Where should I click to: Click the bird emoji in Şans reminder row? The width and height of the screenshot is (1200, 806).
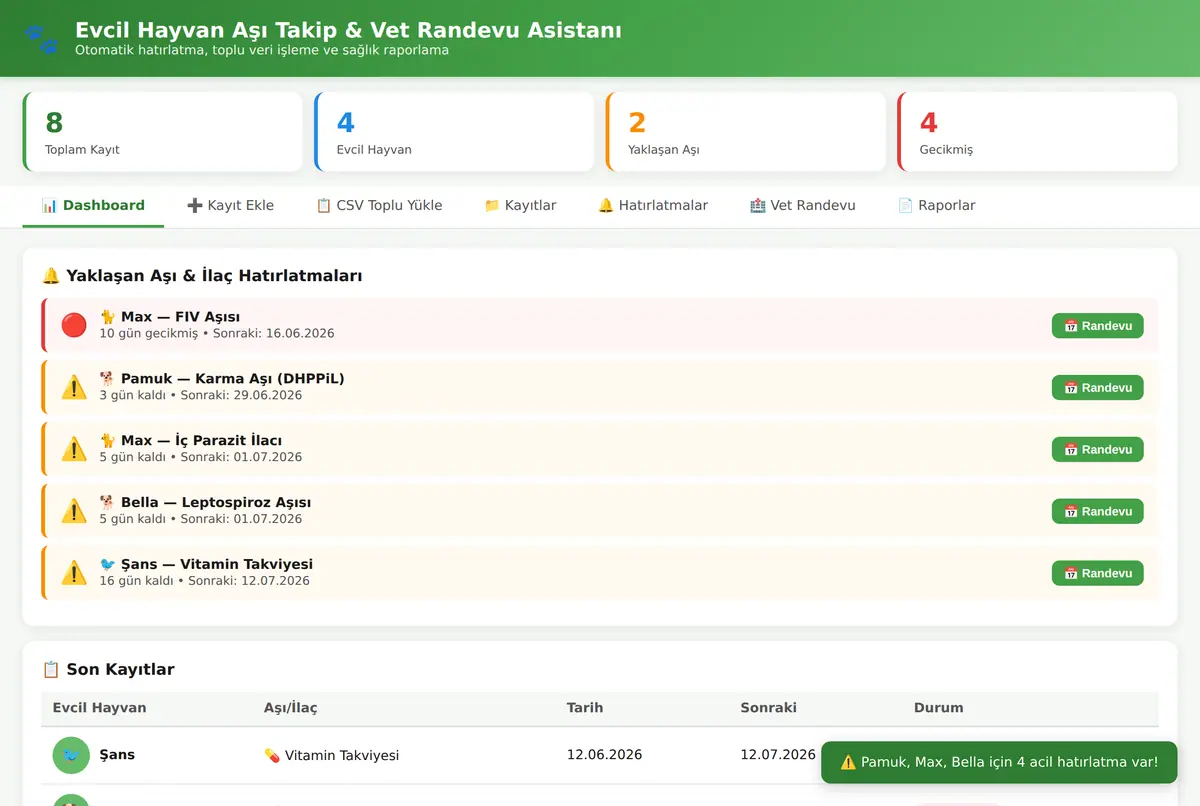108,565
